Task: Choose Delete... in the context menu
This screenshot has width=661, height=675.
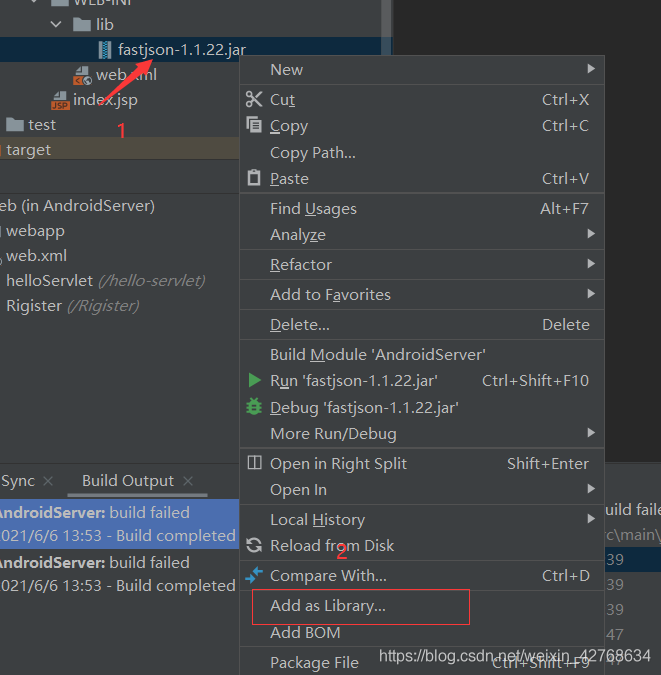Action: (x=422, y=325)
